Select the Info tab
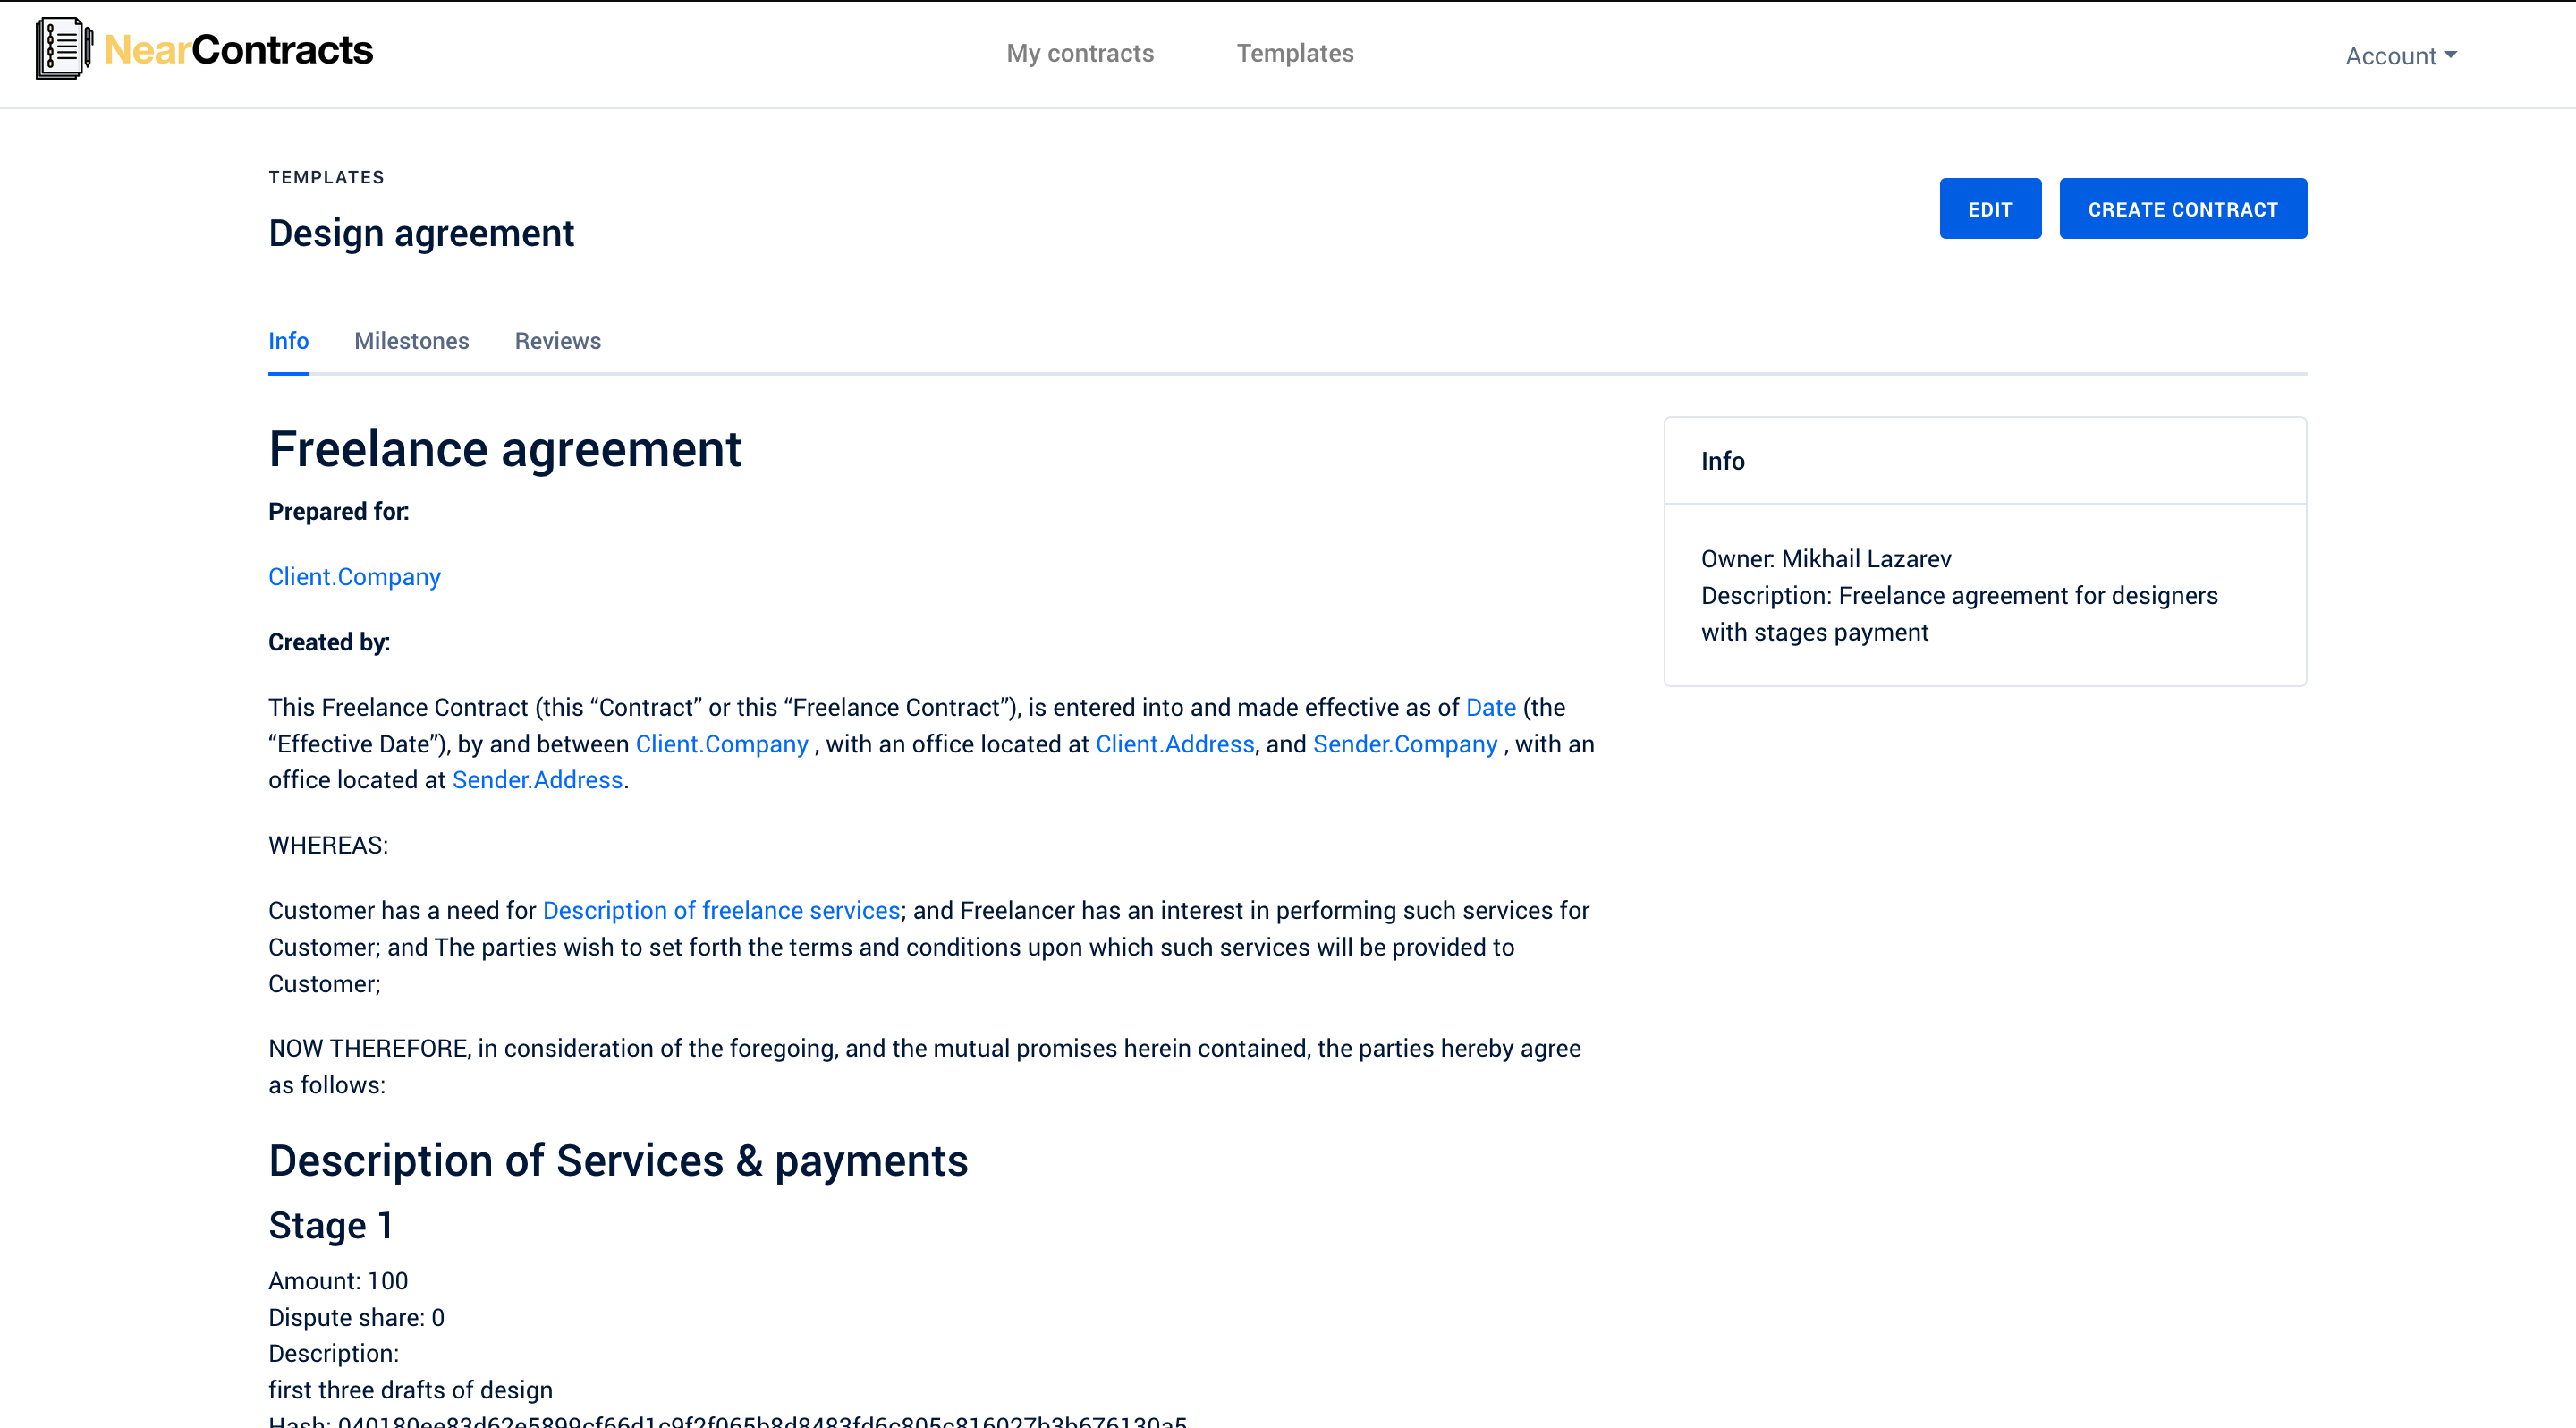Image resolution: width=2576 pixels, height=1428 pixels. 288,341
